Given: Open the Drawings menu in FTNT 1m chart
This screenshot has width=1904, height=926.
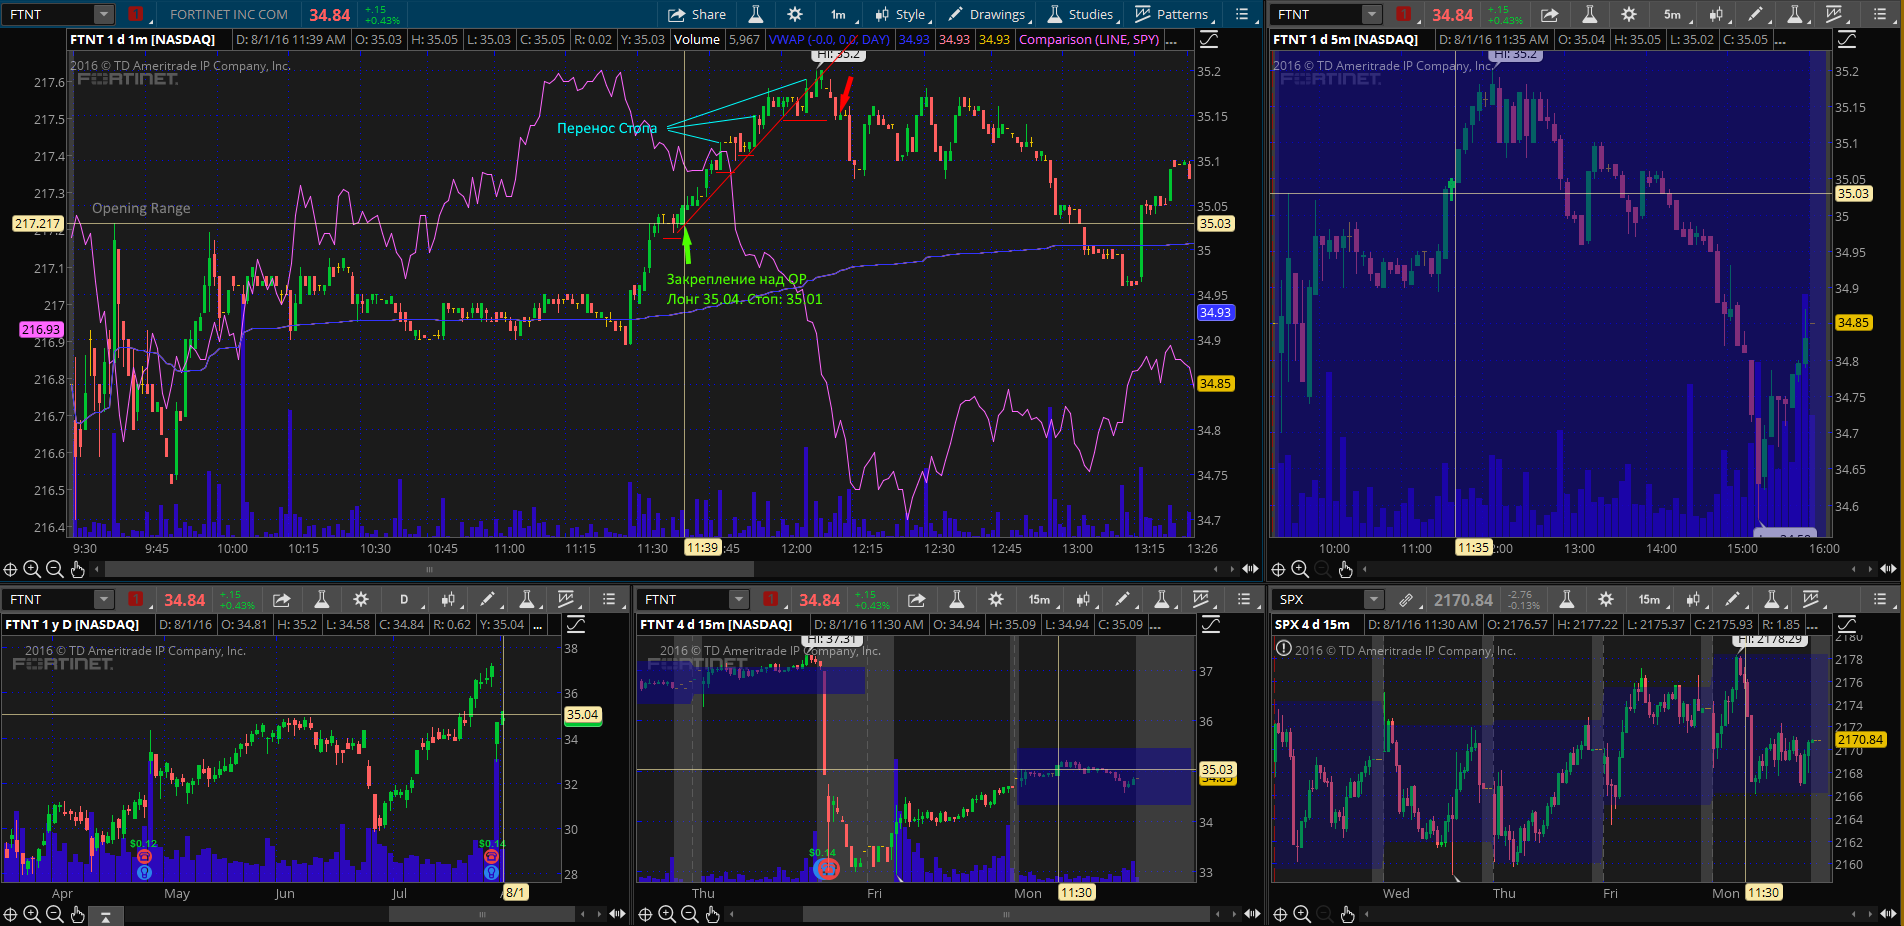Looking at the screenshot, I should point(986,14).
